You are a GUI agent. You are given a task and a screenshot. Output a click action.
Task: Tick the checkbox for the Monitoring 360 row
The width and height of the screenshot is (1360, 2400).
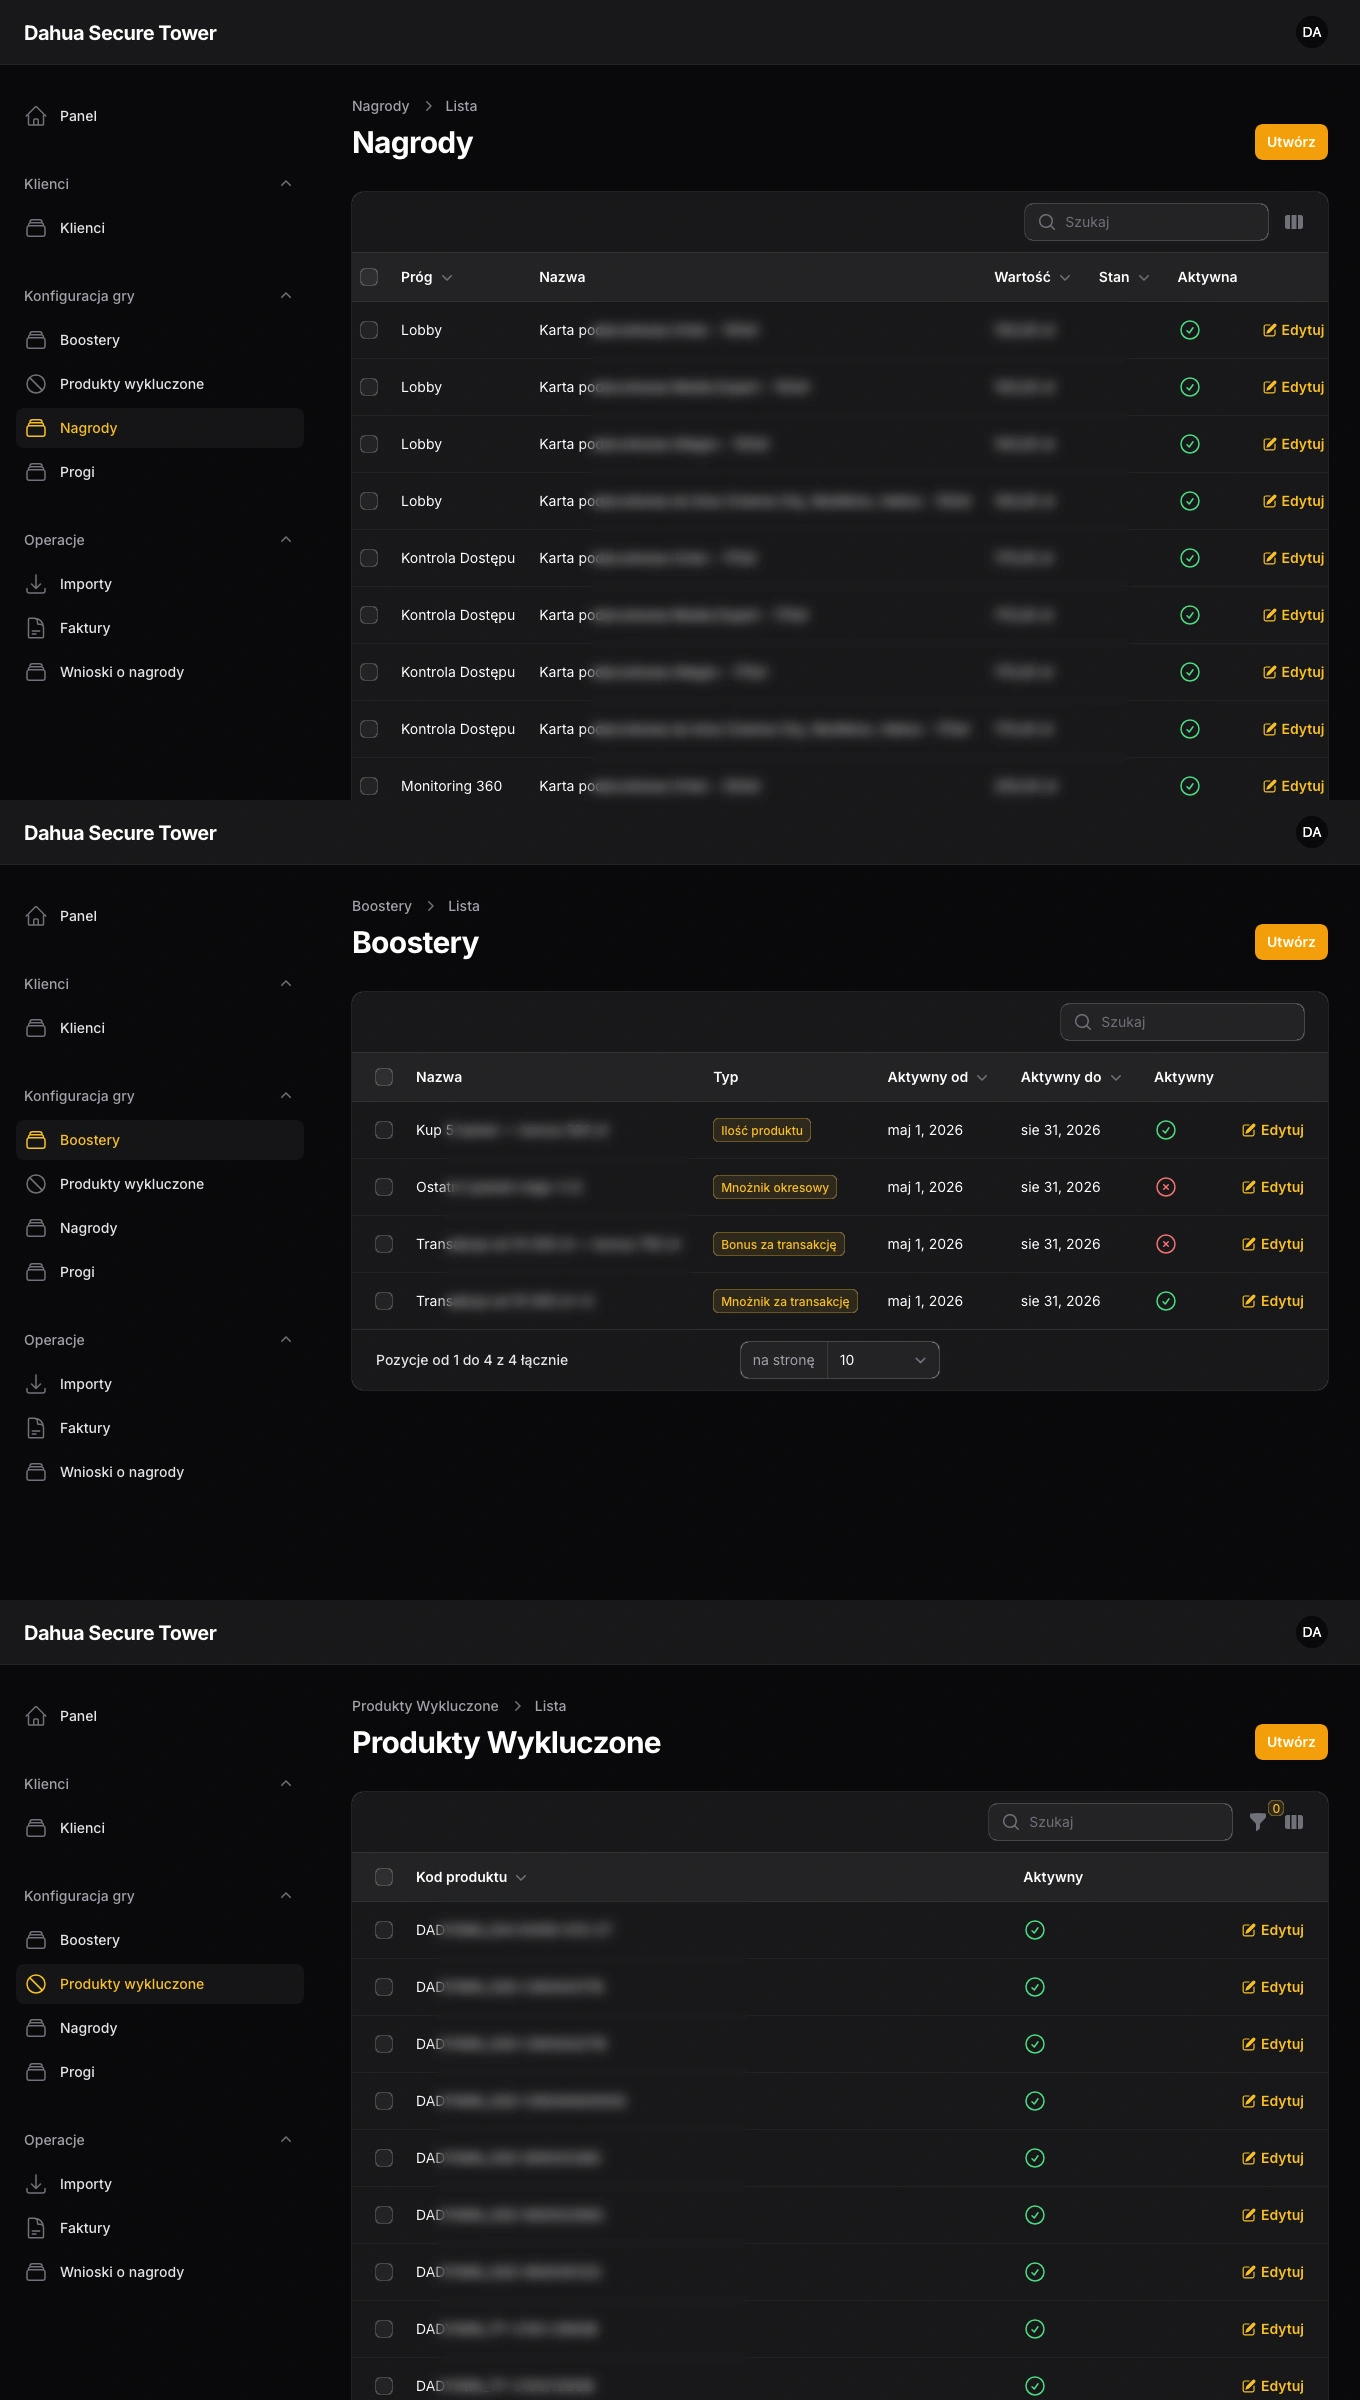[369, 786]
